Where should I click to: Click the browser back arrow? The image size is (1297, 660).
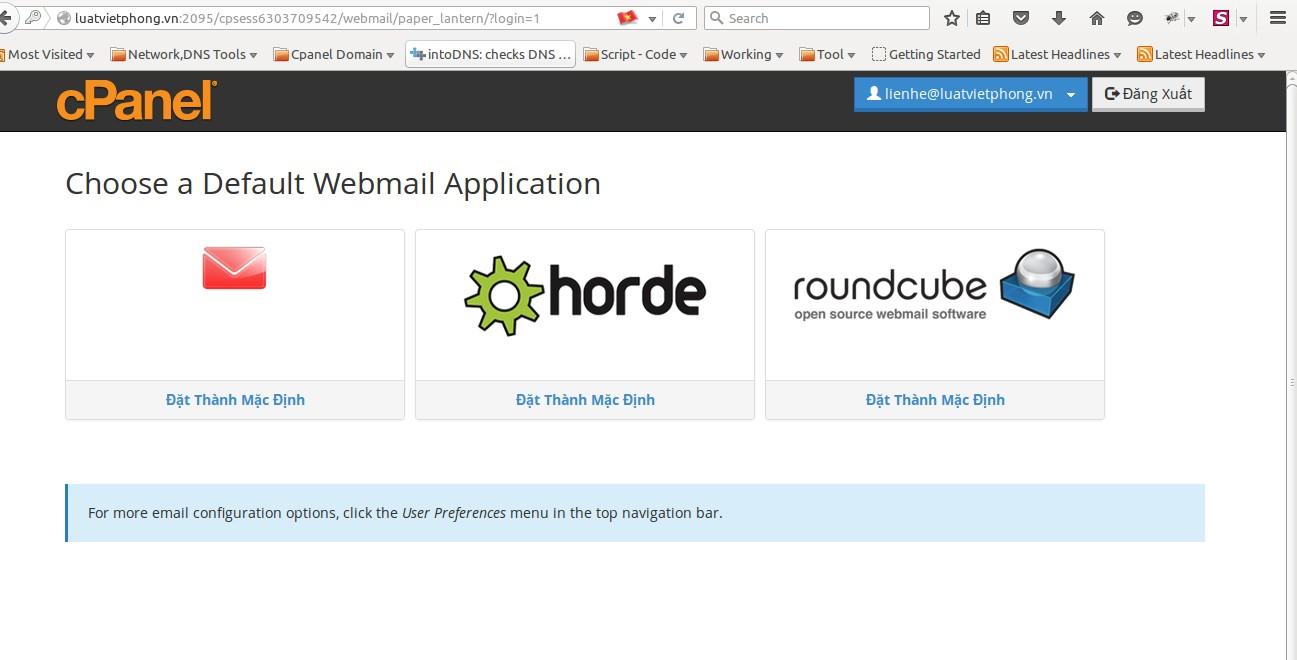pyautogui.click(x=6, y=18)
